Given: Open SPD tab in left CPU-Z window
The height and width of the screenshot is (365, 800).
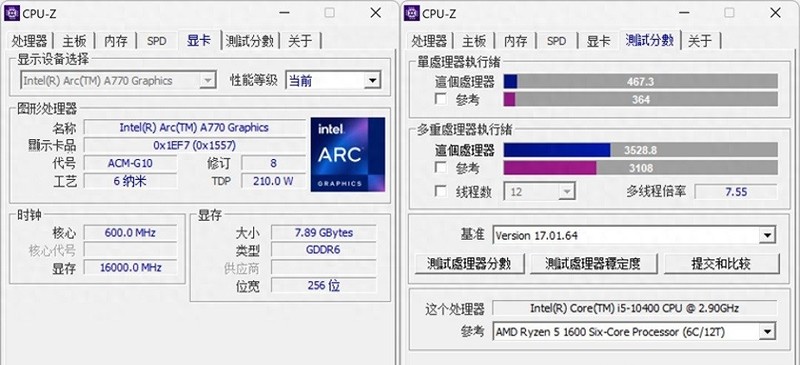Looking at the screenshot, I should [157, 41].
